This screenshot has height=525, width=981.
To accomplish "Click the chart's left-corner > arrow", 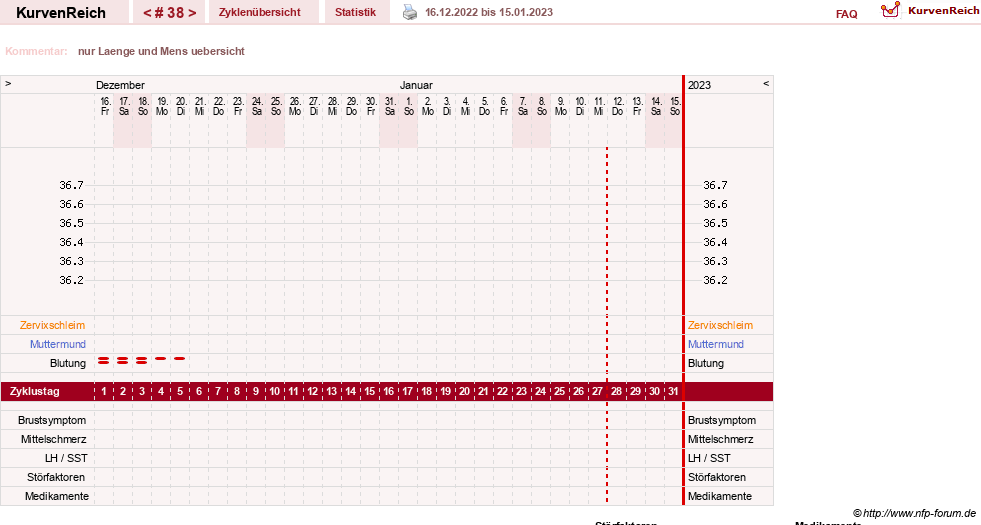I will coord(8,83).
